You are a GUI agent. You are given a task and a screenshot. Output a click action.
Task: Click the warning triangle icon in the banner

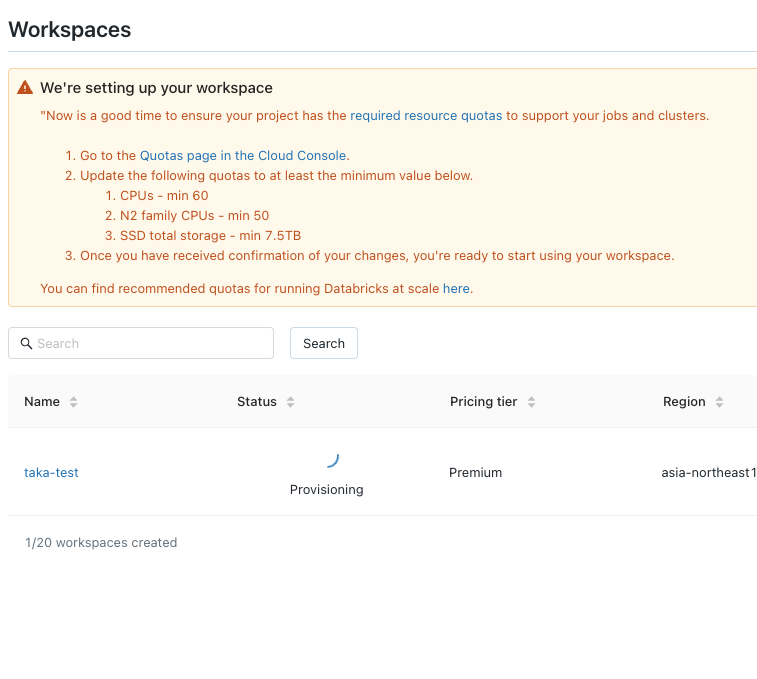point(25,88)
